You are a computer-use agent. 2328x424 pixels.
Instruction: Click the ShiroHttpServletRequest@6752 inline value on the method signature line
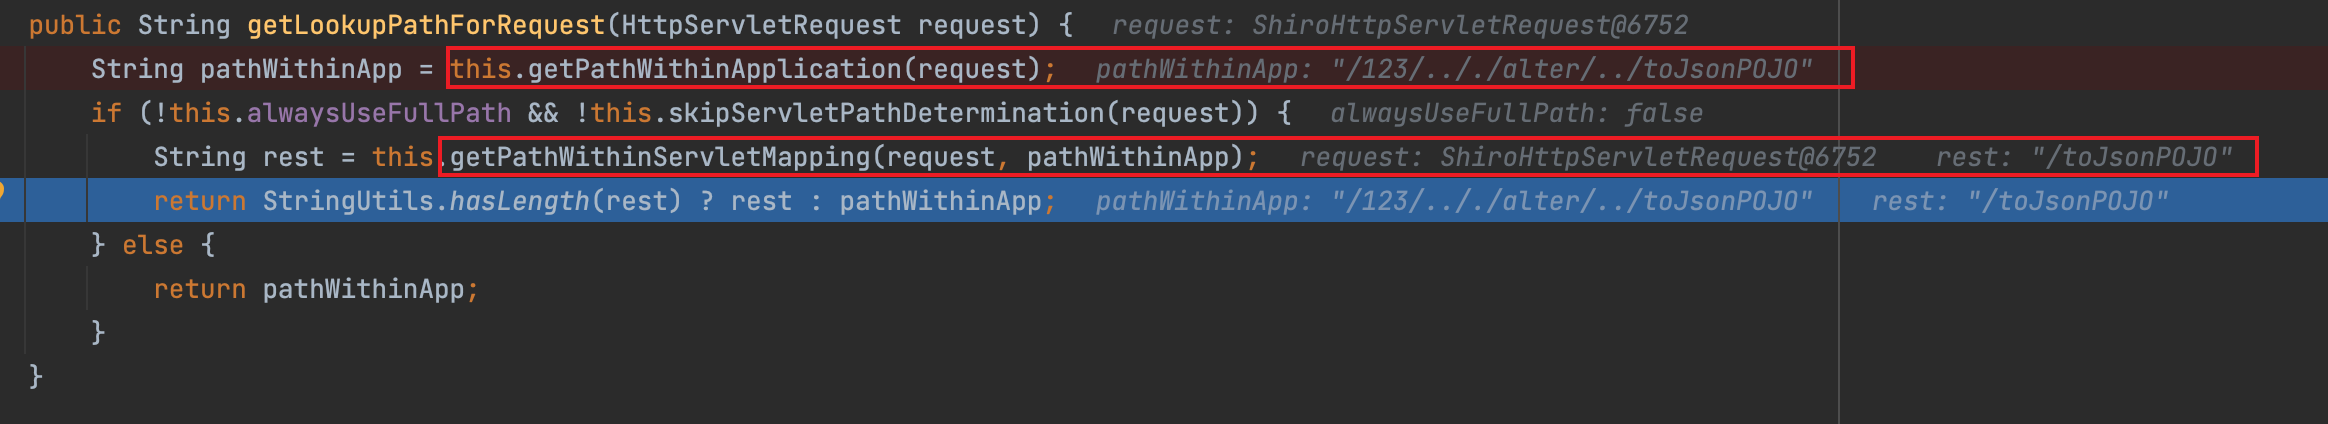click(1469, 25)
